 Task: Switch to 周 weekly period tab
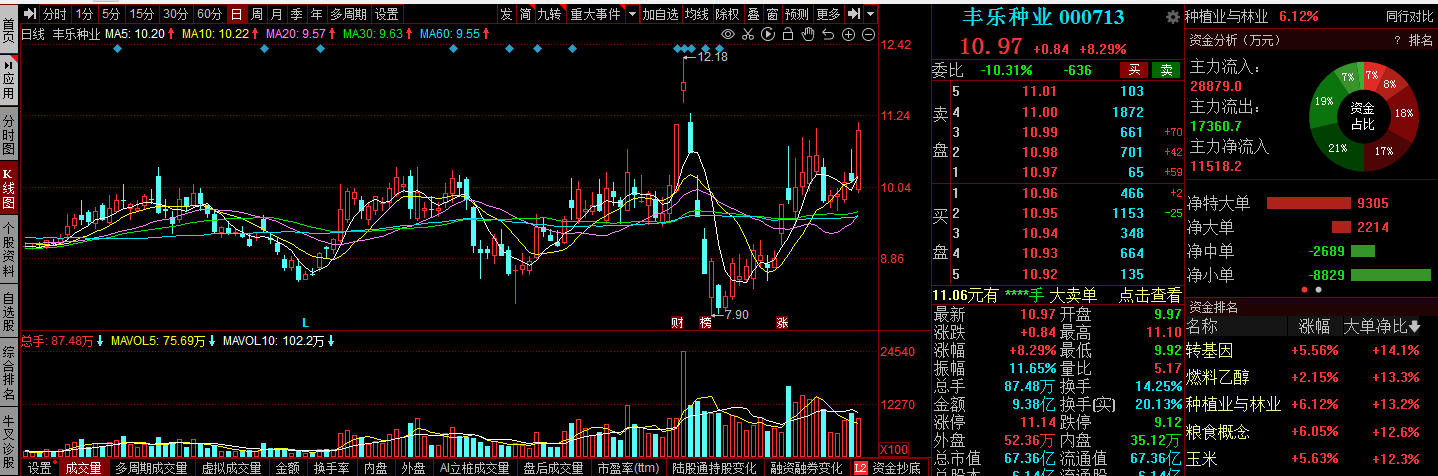coord(257,14)
